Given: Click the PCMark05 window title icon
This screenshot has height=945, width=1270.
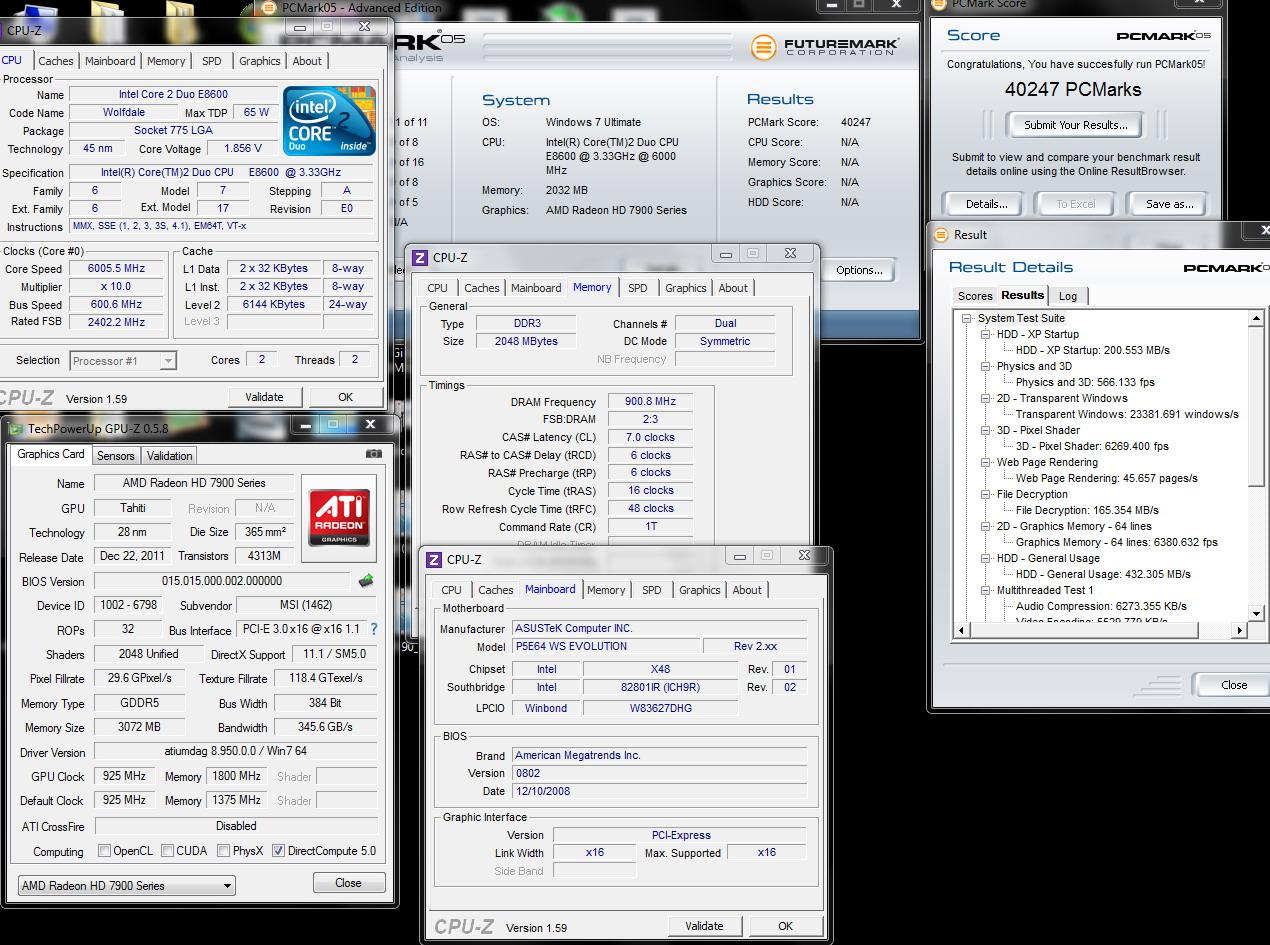Looking at the screenshot, I should click(267, 7).
